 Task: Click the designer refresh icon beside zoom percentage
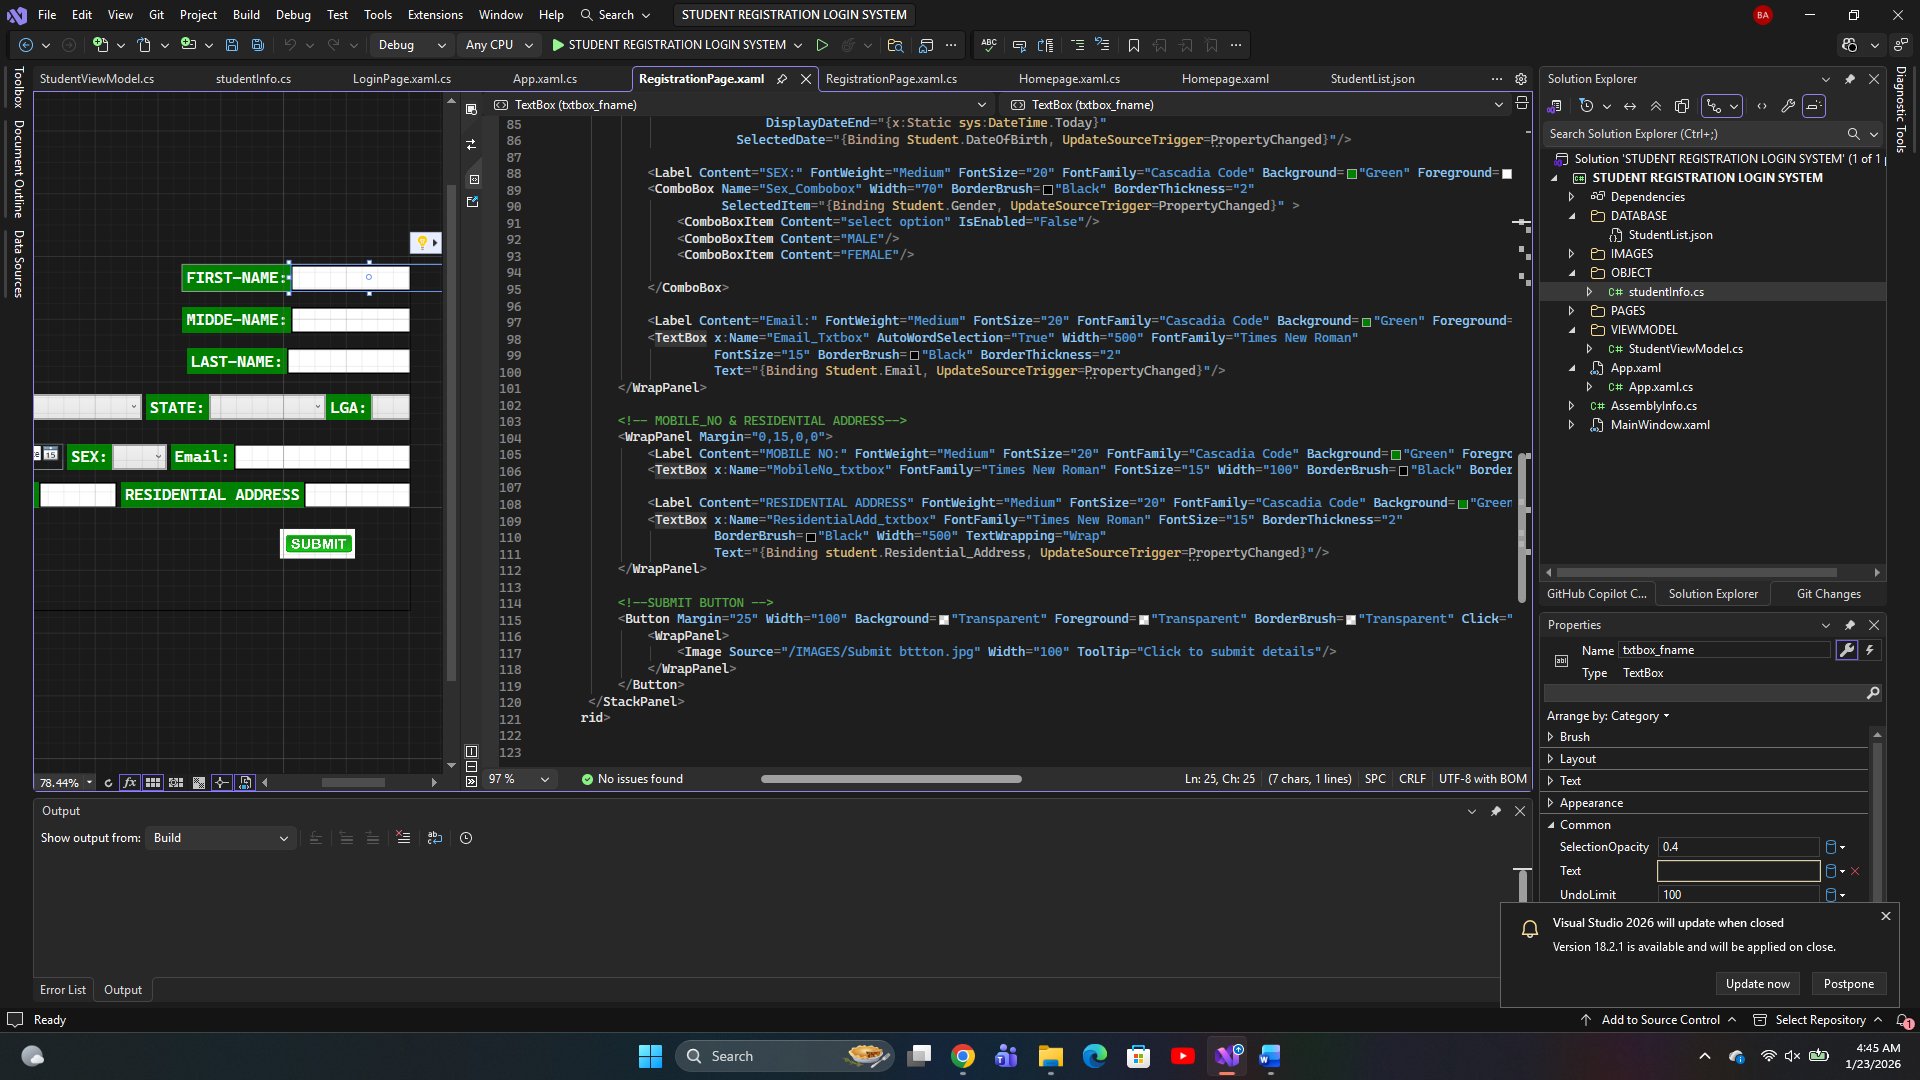108,783
